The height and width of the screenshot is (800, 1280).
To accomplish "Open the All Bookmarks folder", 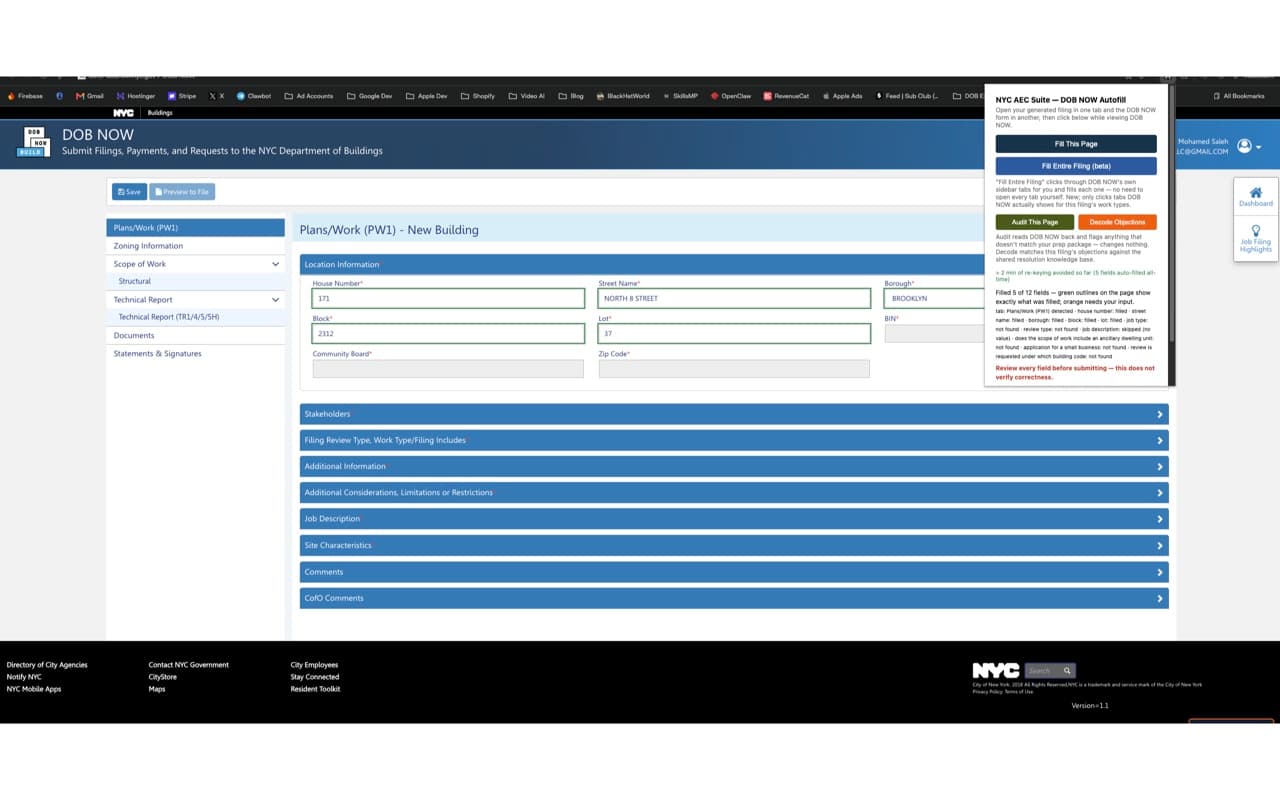I will [x=1238, y=96].
